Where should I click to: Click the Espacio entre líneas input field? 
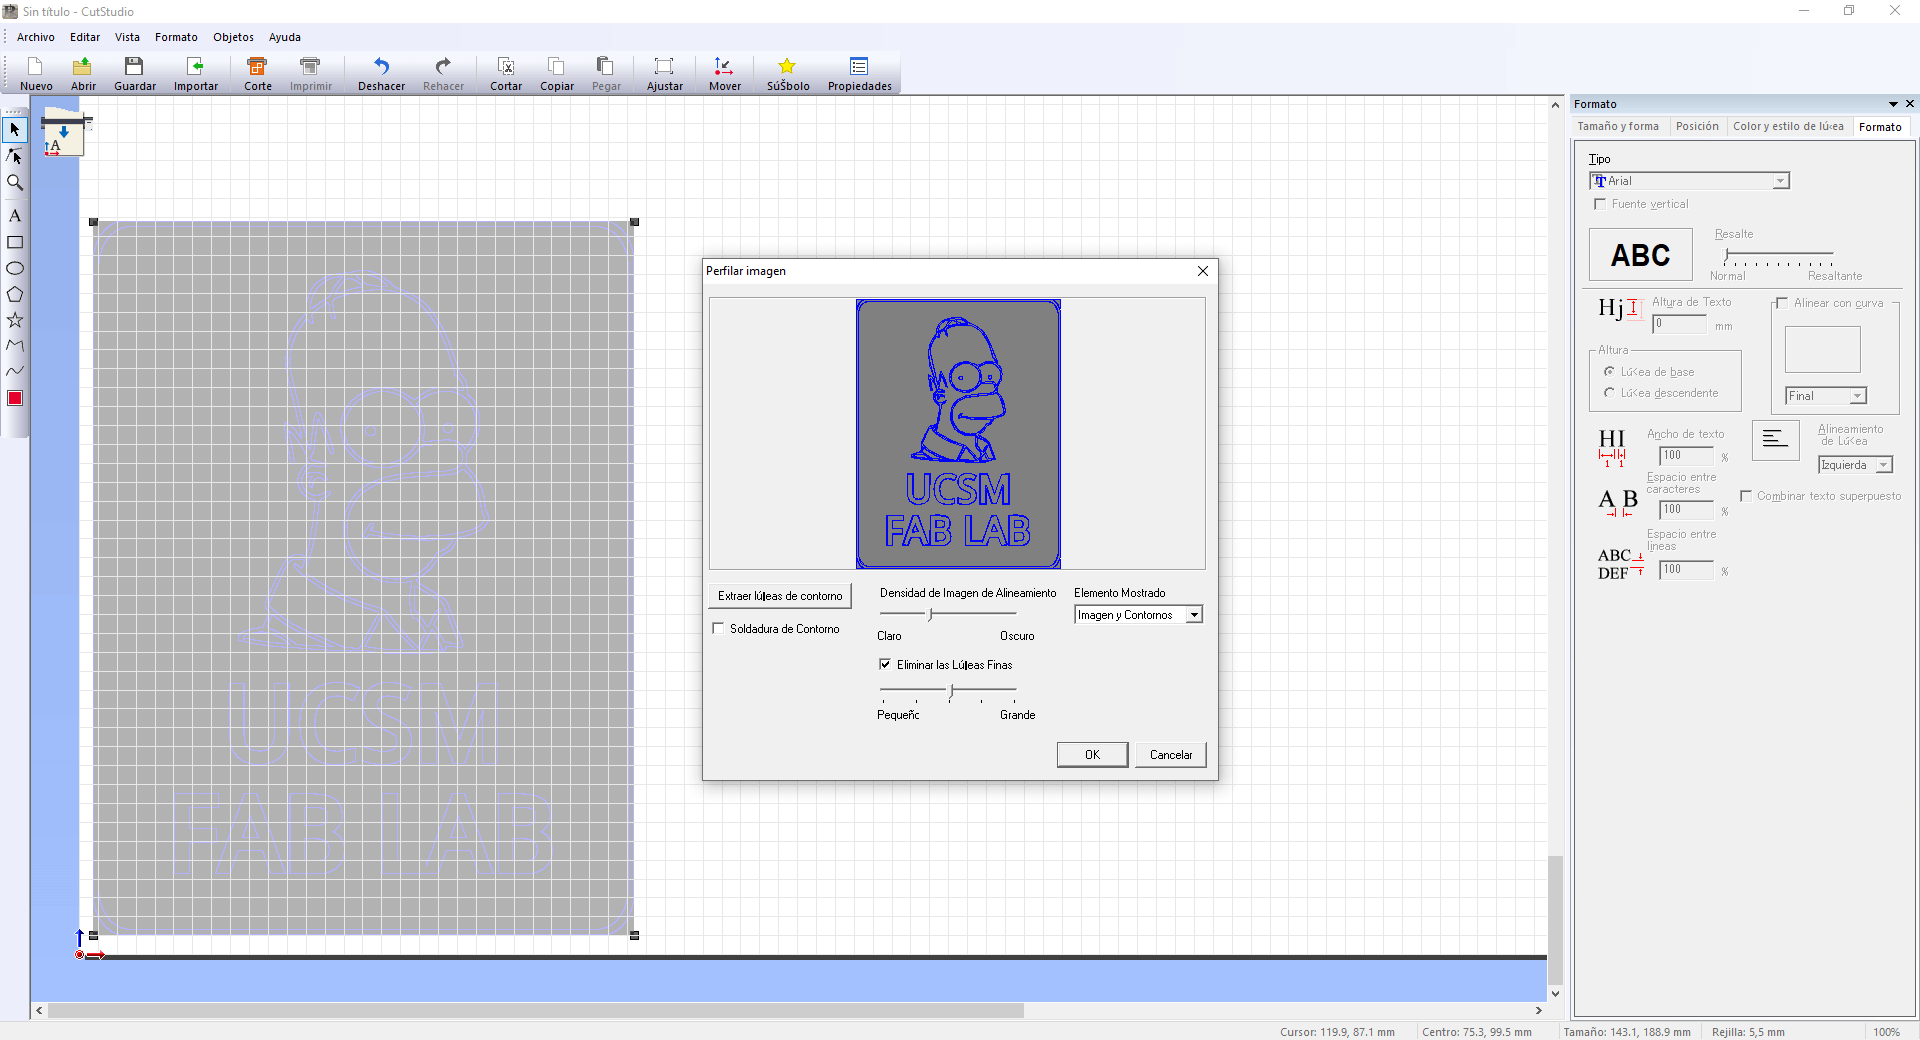point(1686,570)
